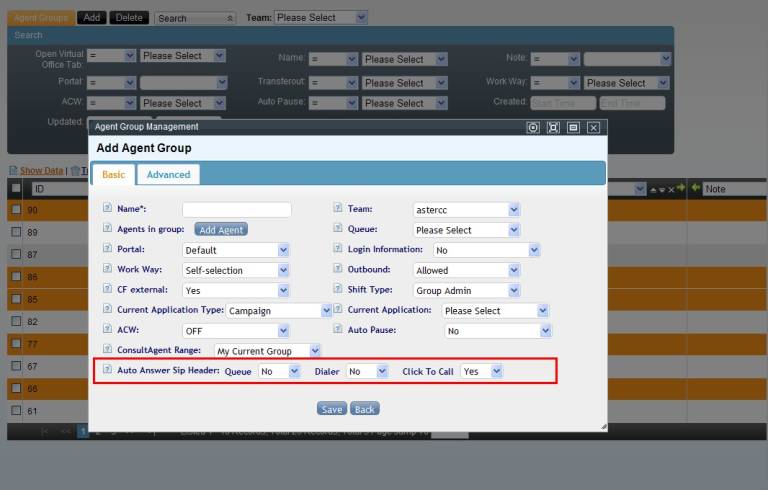The width and height of the screenshot is (768, 490).
Task: Click green arrow icon before Note column
Action: tap(695, 188)
